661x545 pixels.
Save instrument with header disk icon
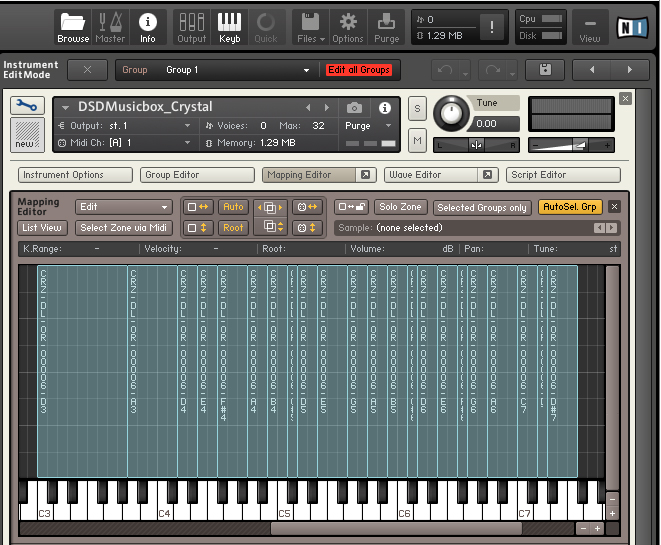545,70
